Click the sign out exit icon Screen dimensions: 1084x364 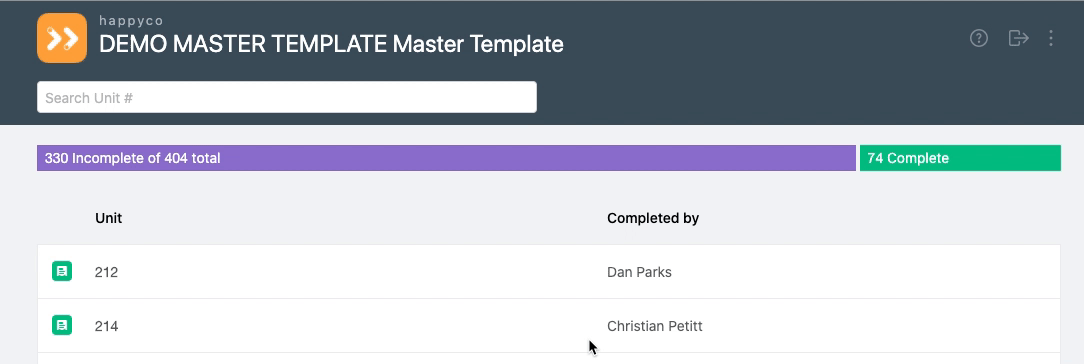click(1018, 38)
